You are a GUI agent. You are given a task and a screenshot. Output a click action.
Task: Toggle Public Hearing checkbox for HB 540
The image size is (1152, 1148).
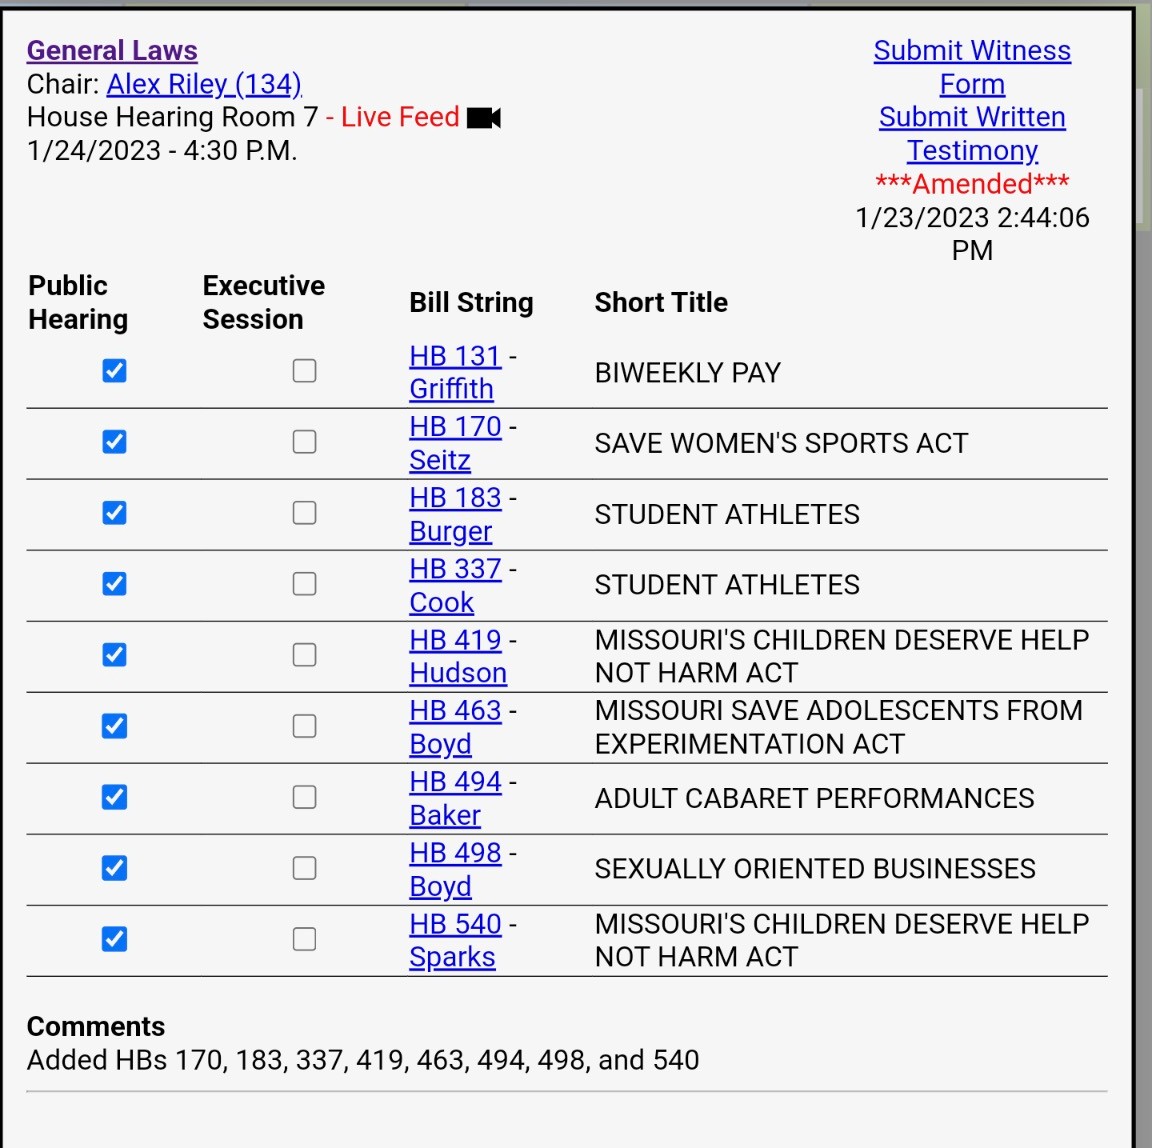(x=115, y=939)
